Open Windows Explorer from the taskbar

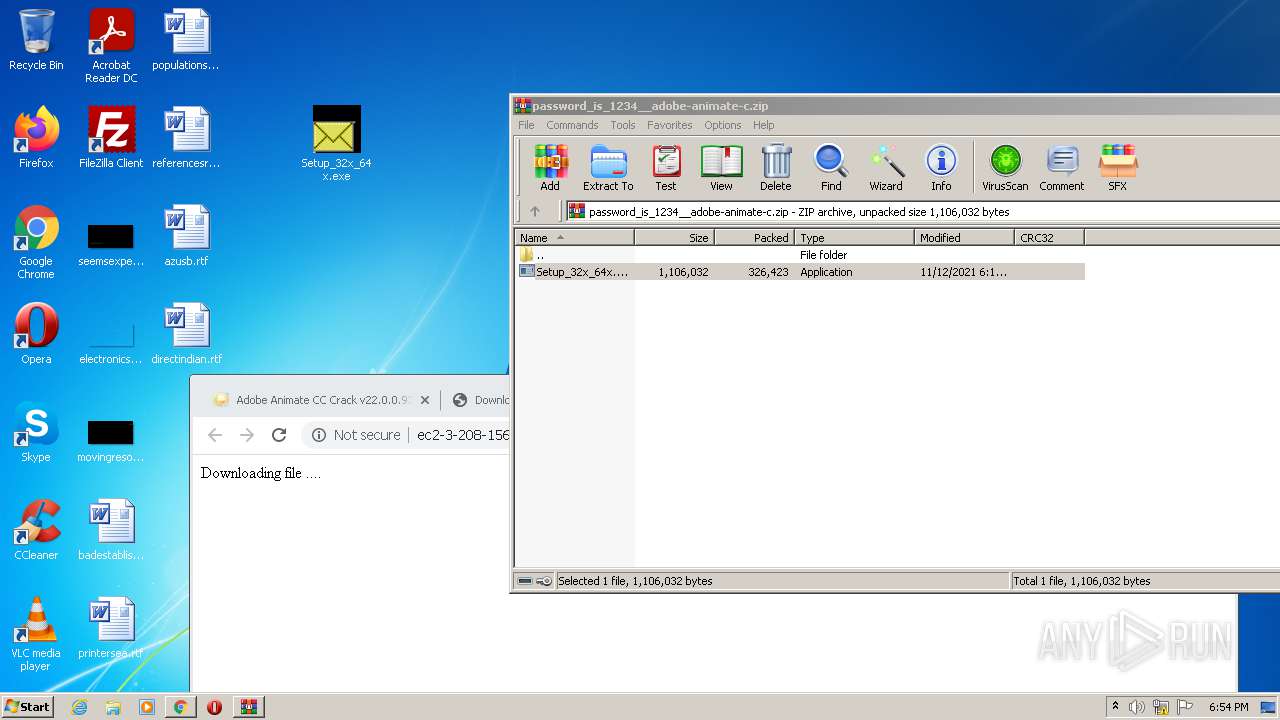113,707
